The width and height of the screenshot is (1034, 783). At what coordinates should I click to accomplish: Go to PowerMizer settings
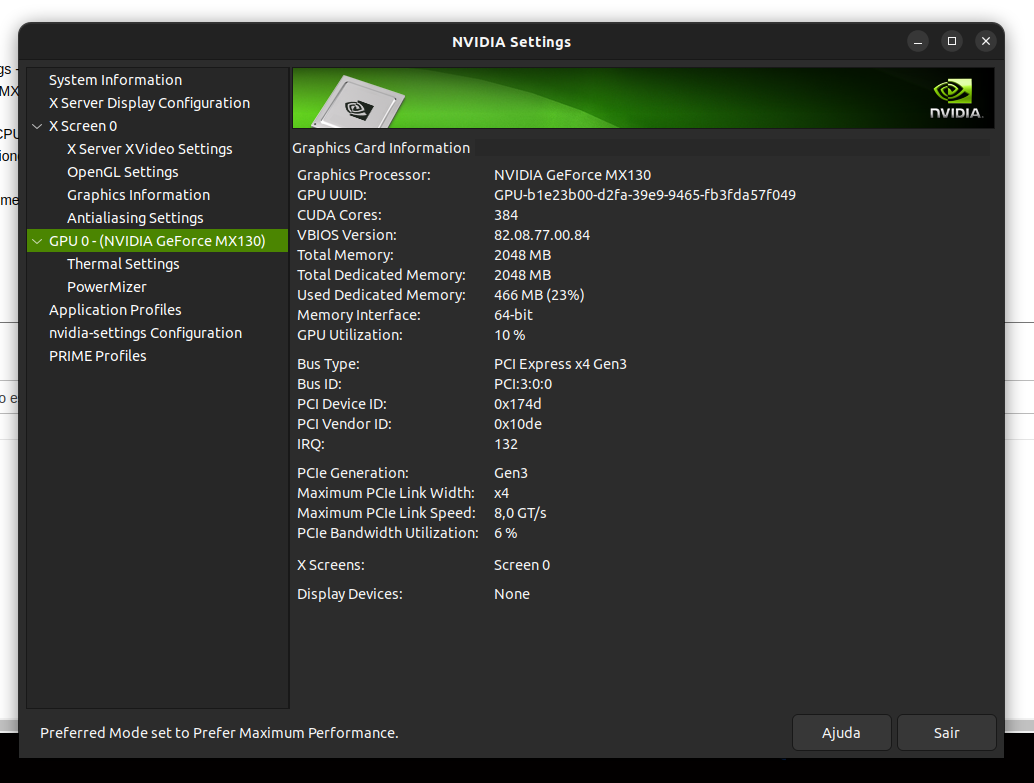click(107, 287)
